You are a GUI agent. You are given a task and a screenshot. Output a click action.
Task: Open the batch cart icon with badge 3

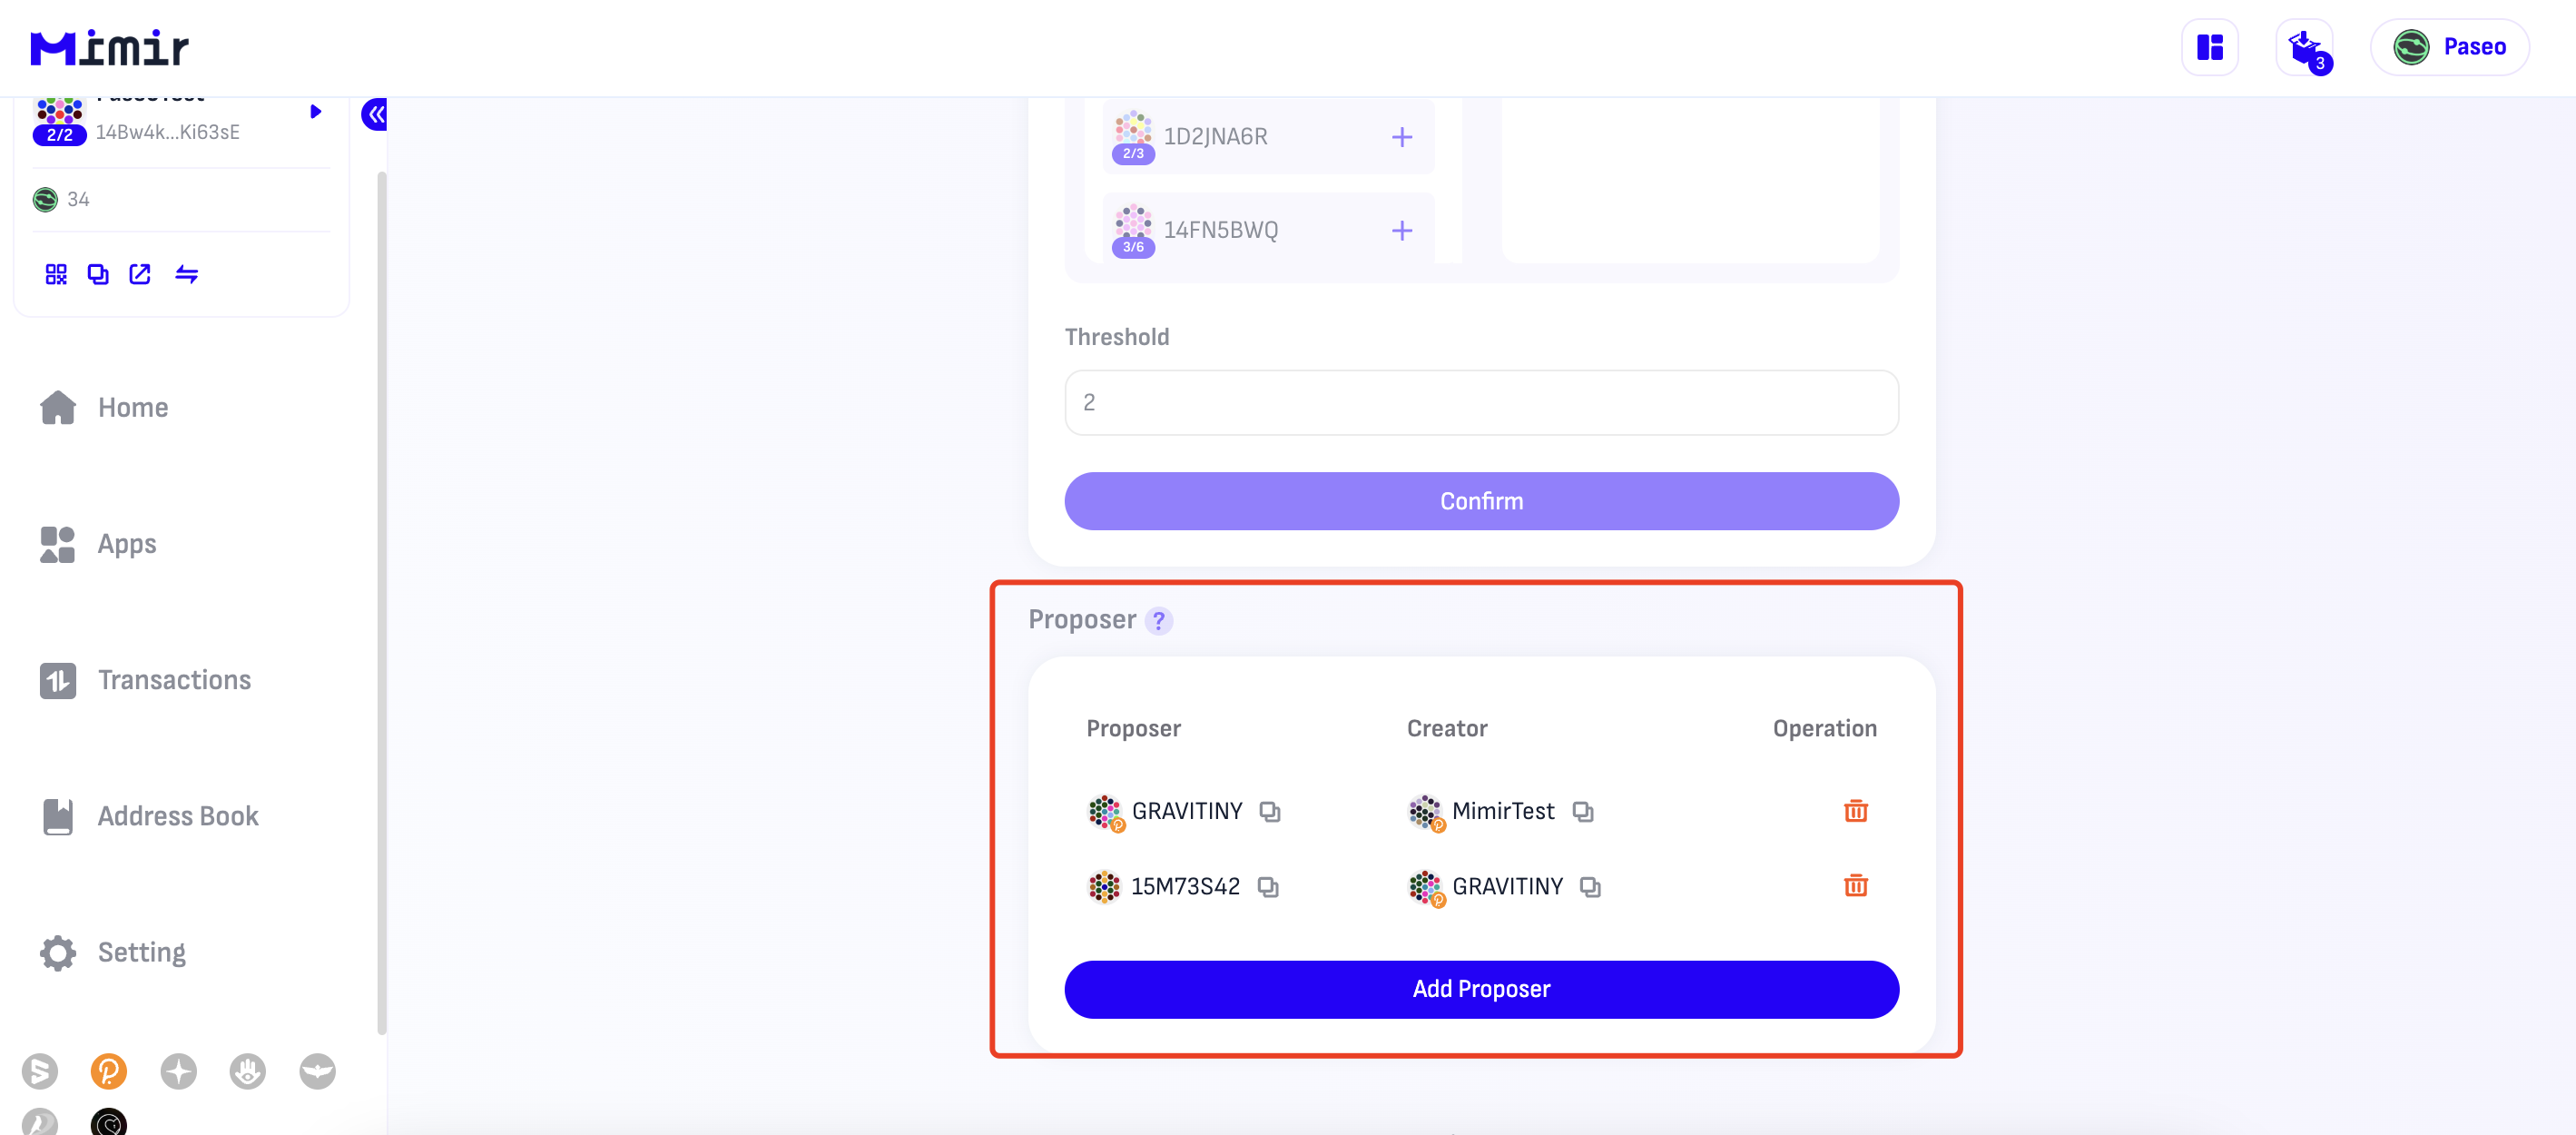[2304, 47]
